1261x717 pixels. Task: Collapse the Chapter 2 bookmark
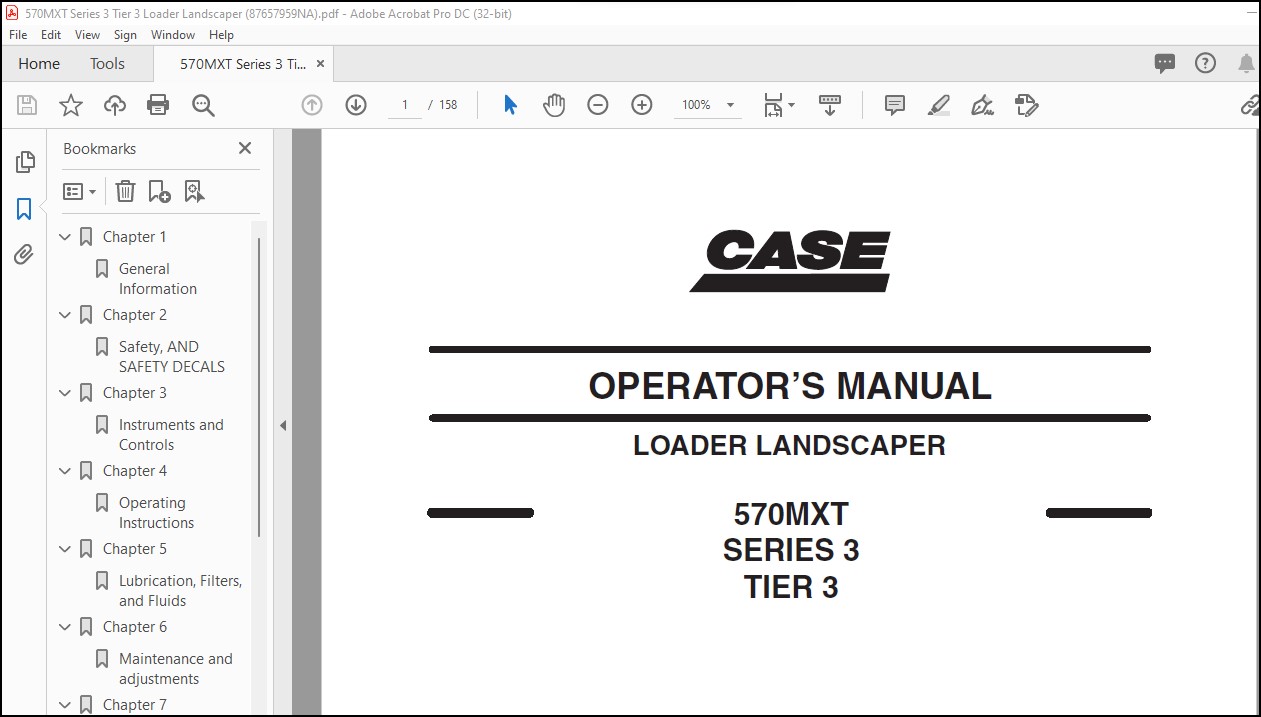65,315
